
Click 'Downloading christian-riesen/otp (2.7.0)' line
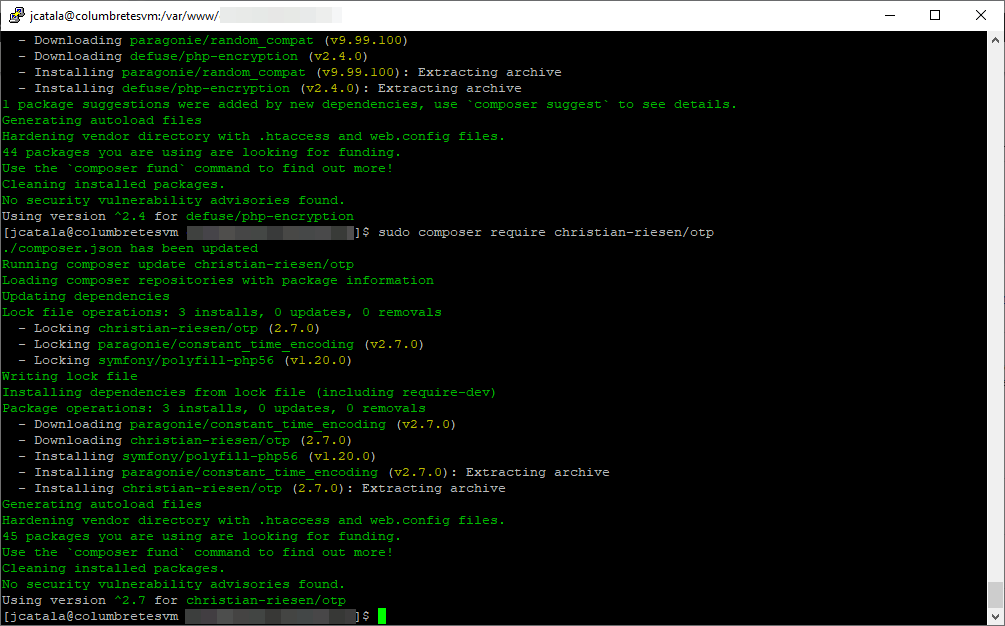click(185, 441)
